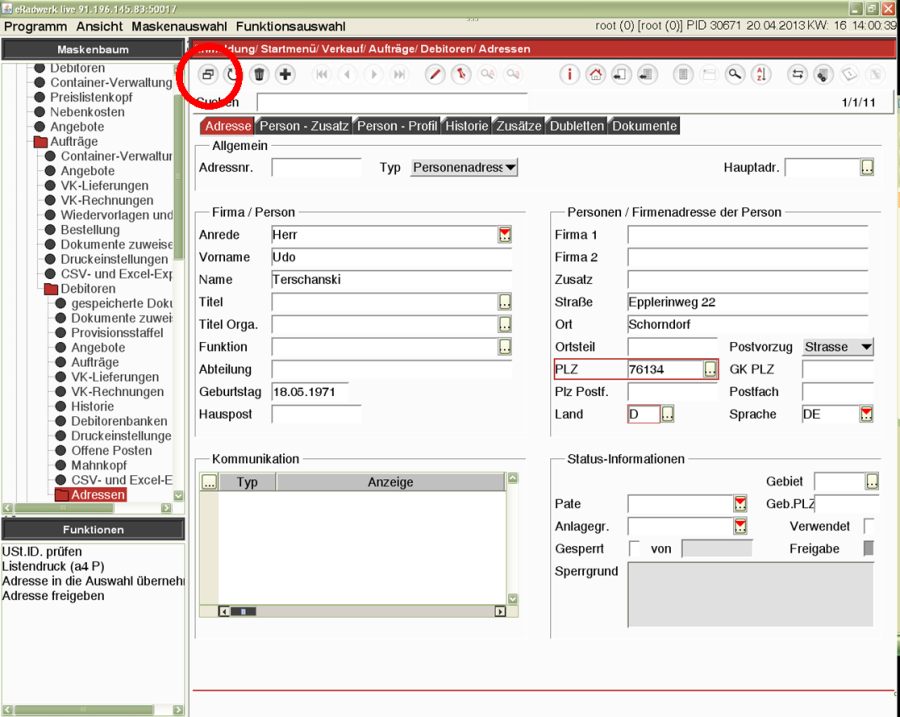Run the USt.ID. prüfen function
The height and width of the screenshot is (717, 900).
tap(42, 552)
